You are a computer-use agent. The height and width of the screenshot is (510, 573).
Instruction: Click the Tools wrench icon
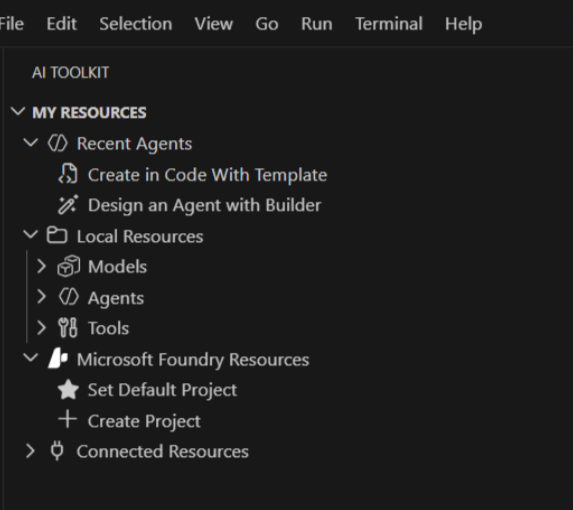pos(68,327)
